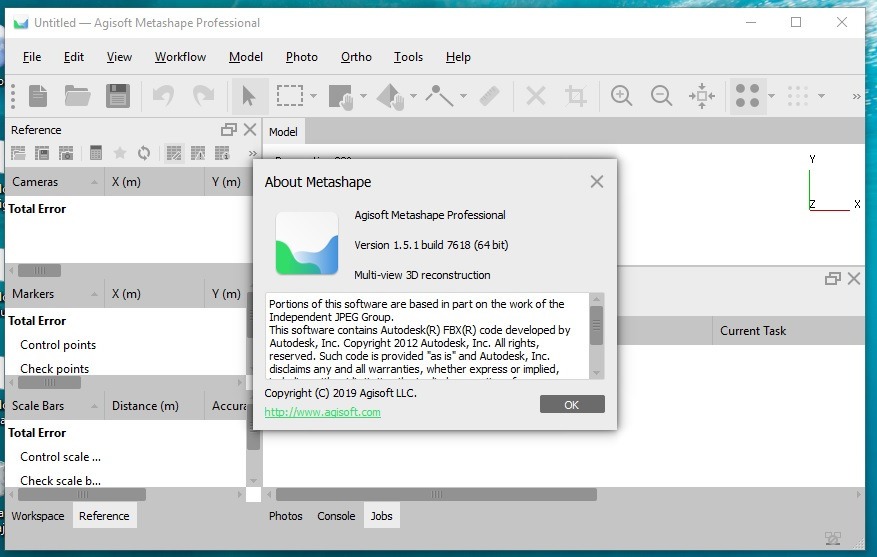Zoom in with the magnifier plus
877x557 pixels.
coord(621,96)
